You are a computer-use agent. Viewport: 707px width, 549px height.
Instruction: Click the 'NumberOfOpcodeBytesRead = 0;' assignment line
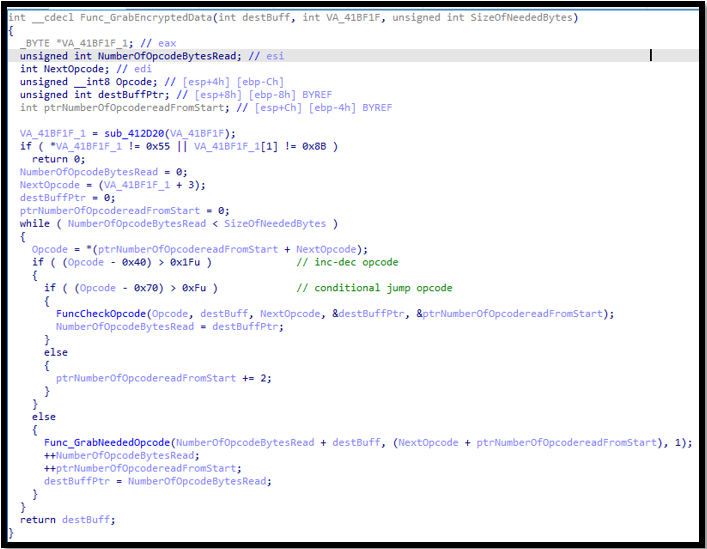(104, 172)
